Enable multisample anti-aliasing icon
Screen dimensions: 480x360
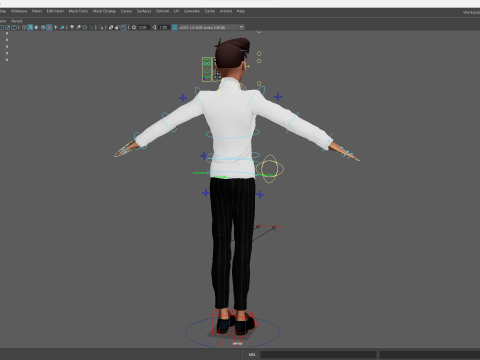[85, 27]
